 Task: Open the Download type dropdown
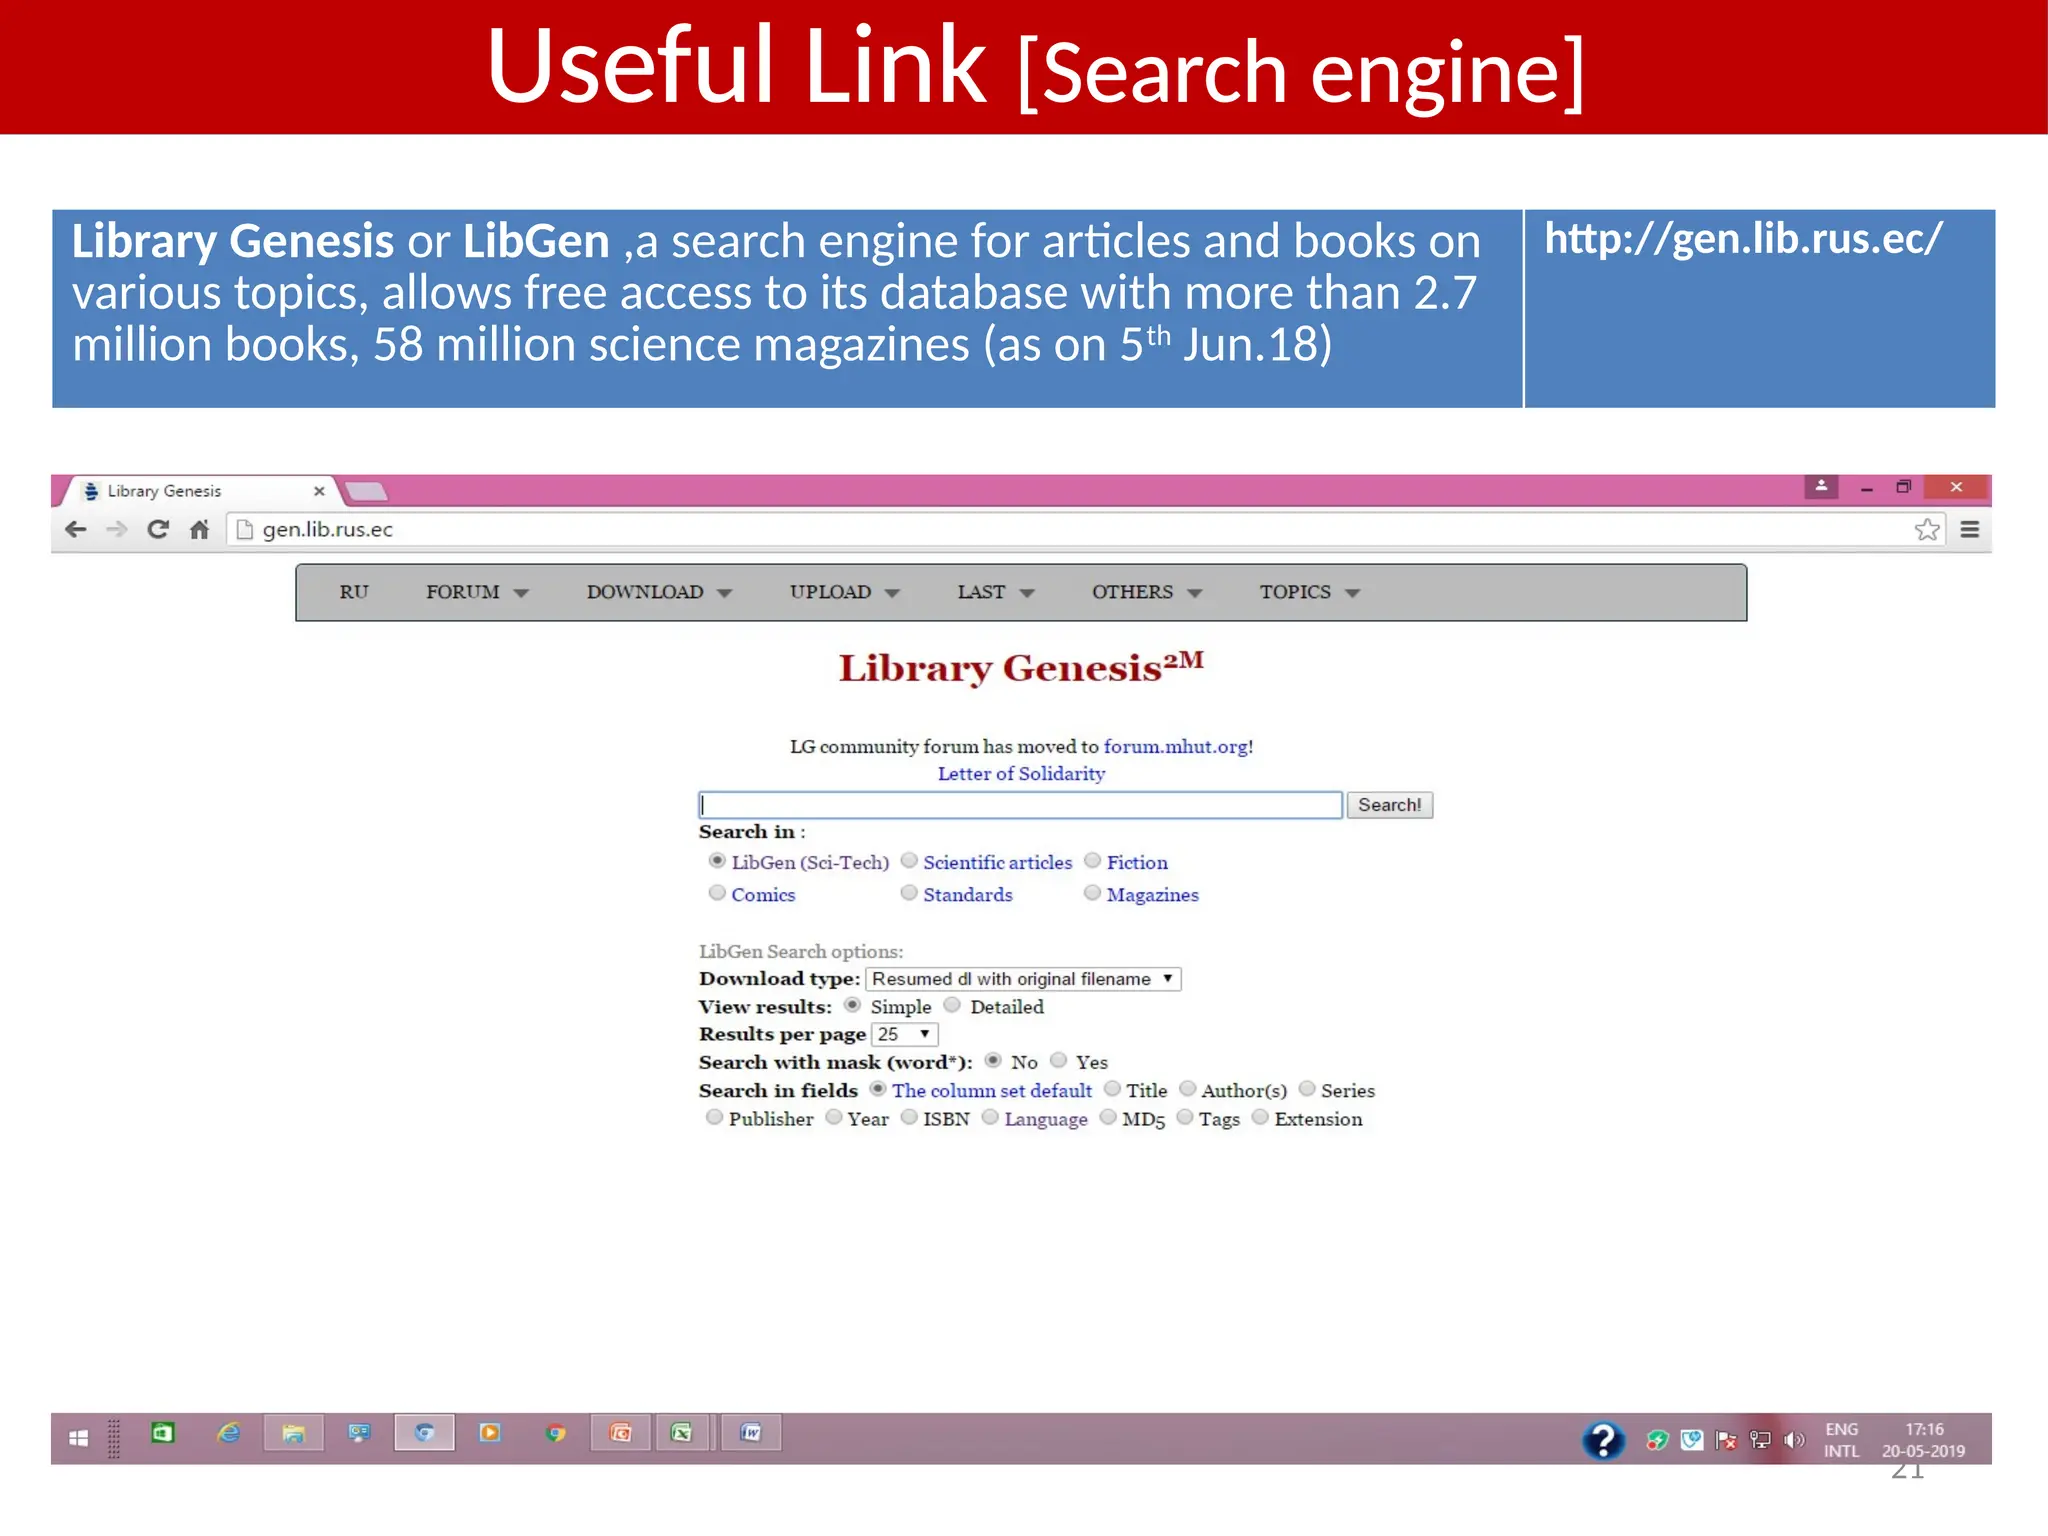(1023, 979)
